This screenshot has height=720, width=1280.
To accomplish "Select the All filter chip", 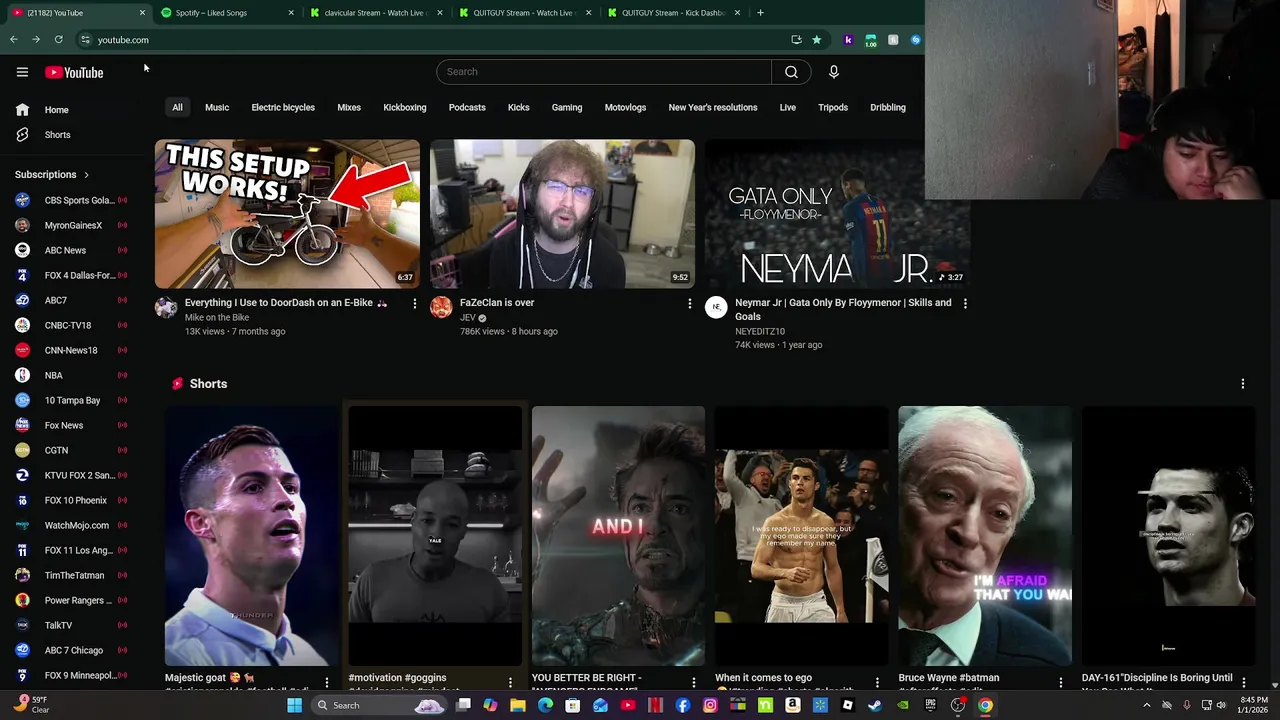I will coord(177,107).
